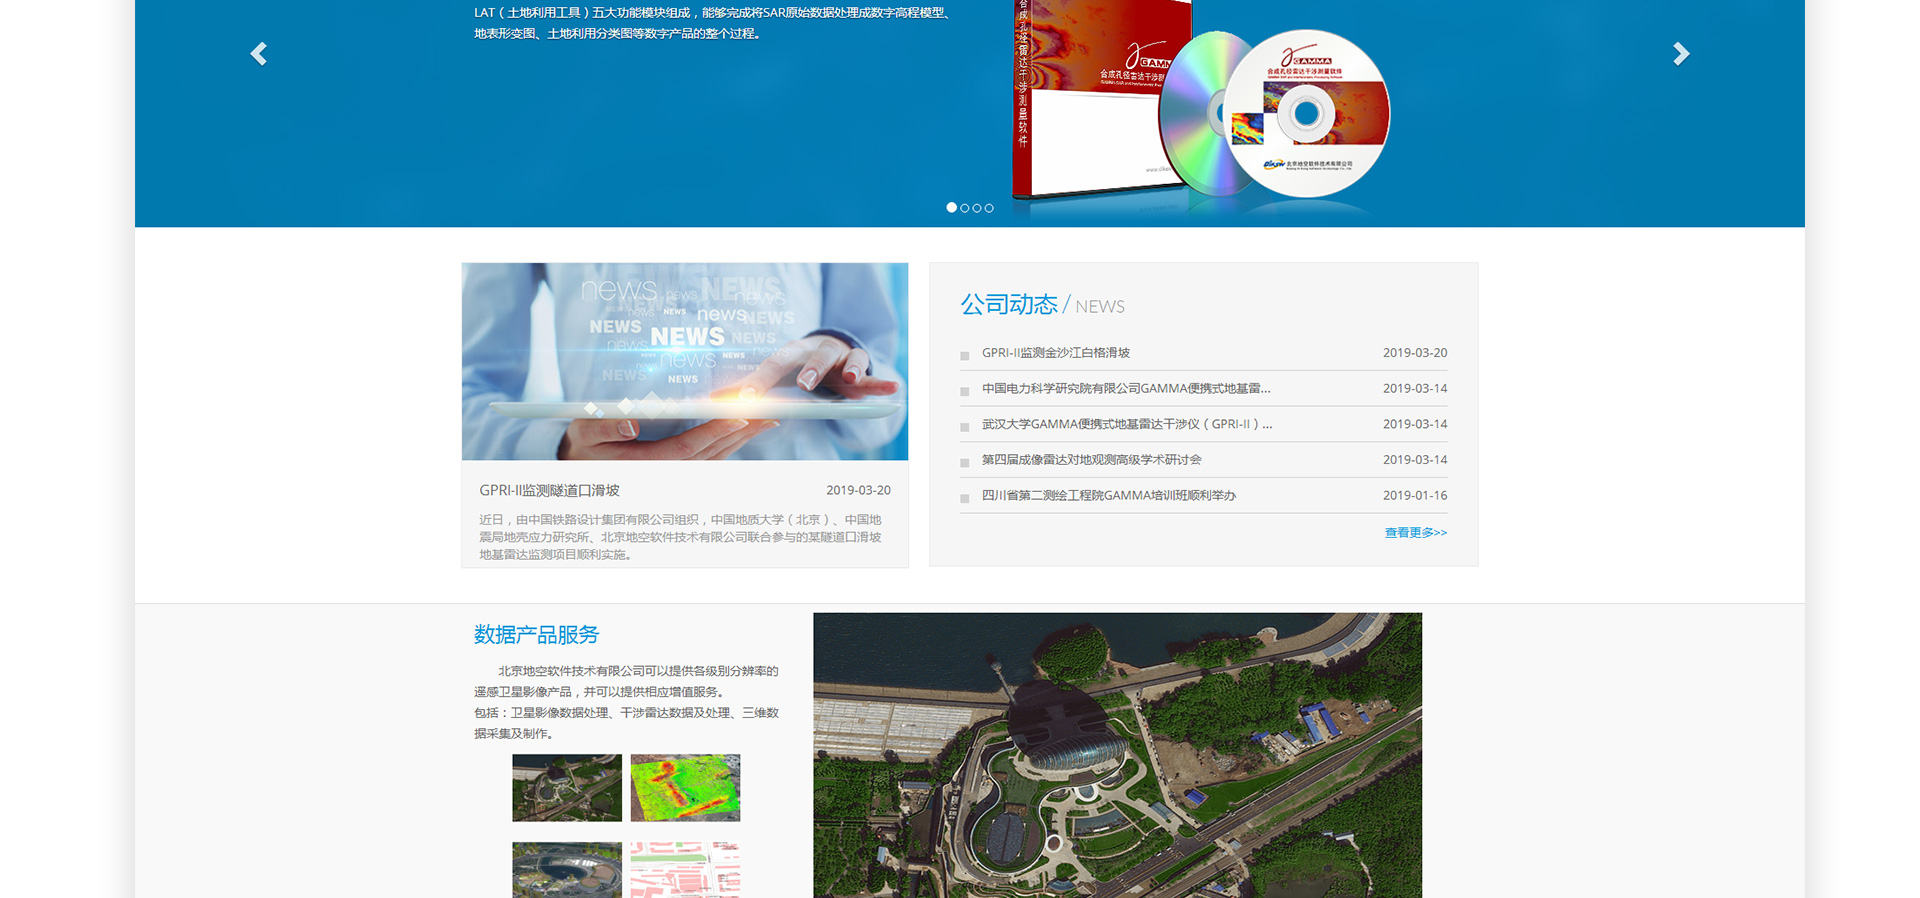Select the first carousel indicator dot
This screenshot has width=1920, height=898.
pos(951,208)
